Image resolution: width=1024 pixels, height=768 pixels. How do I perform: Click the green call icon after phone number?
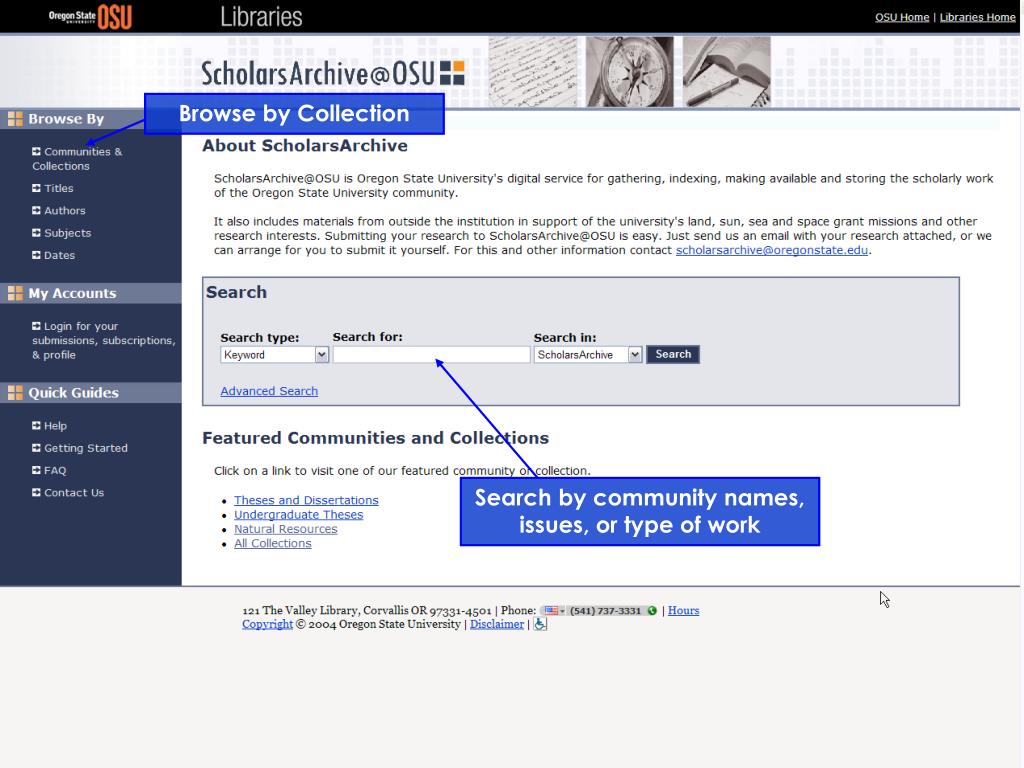pos(652,611)
